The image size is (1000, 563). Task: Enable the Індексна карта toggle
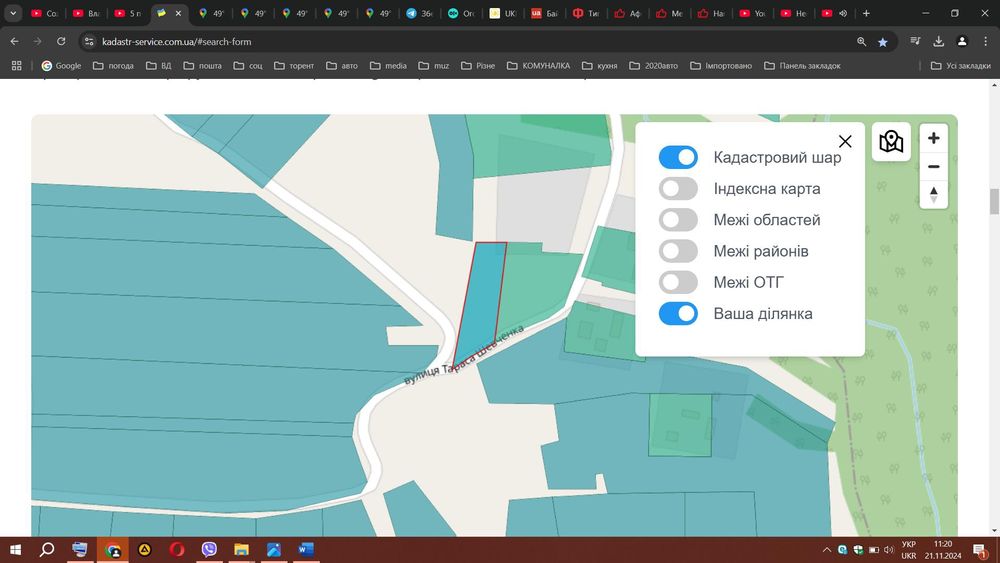coord(678,189)
